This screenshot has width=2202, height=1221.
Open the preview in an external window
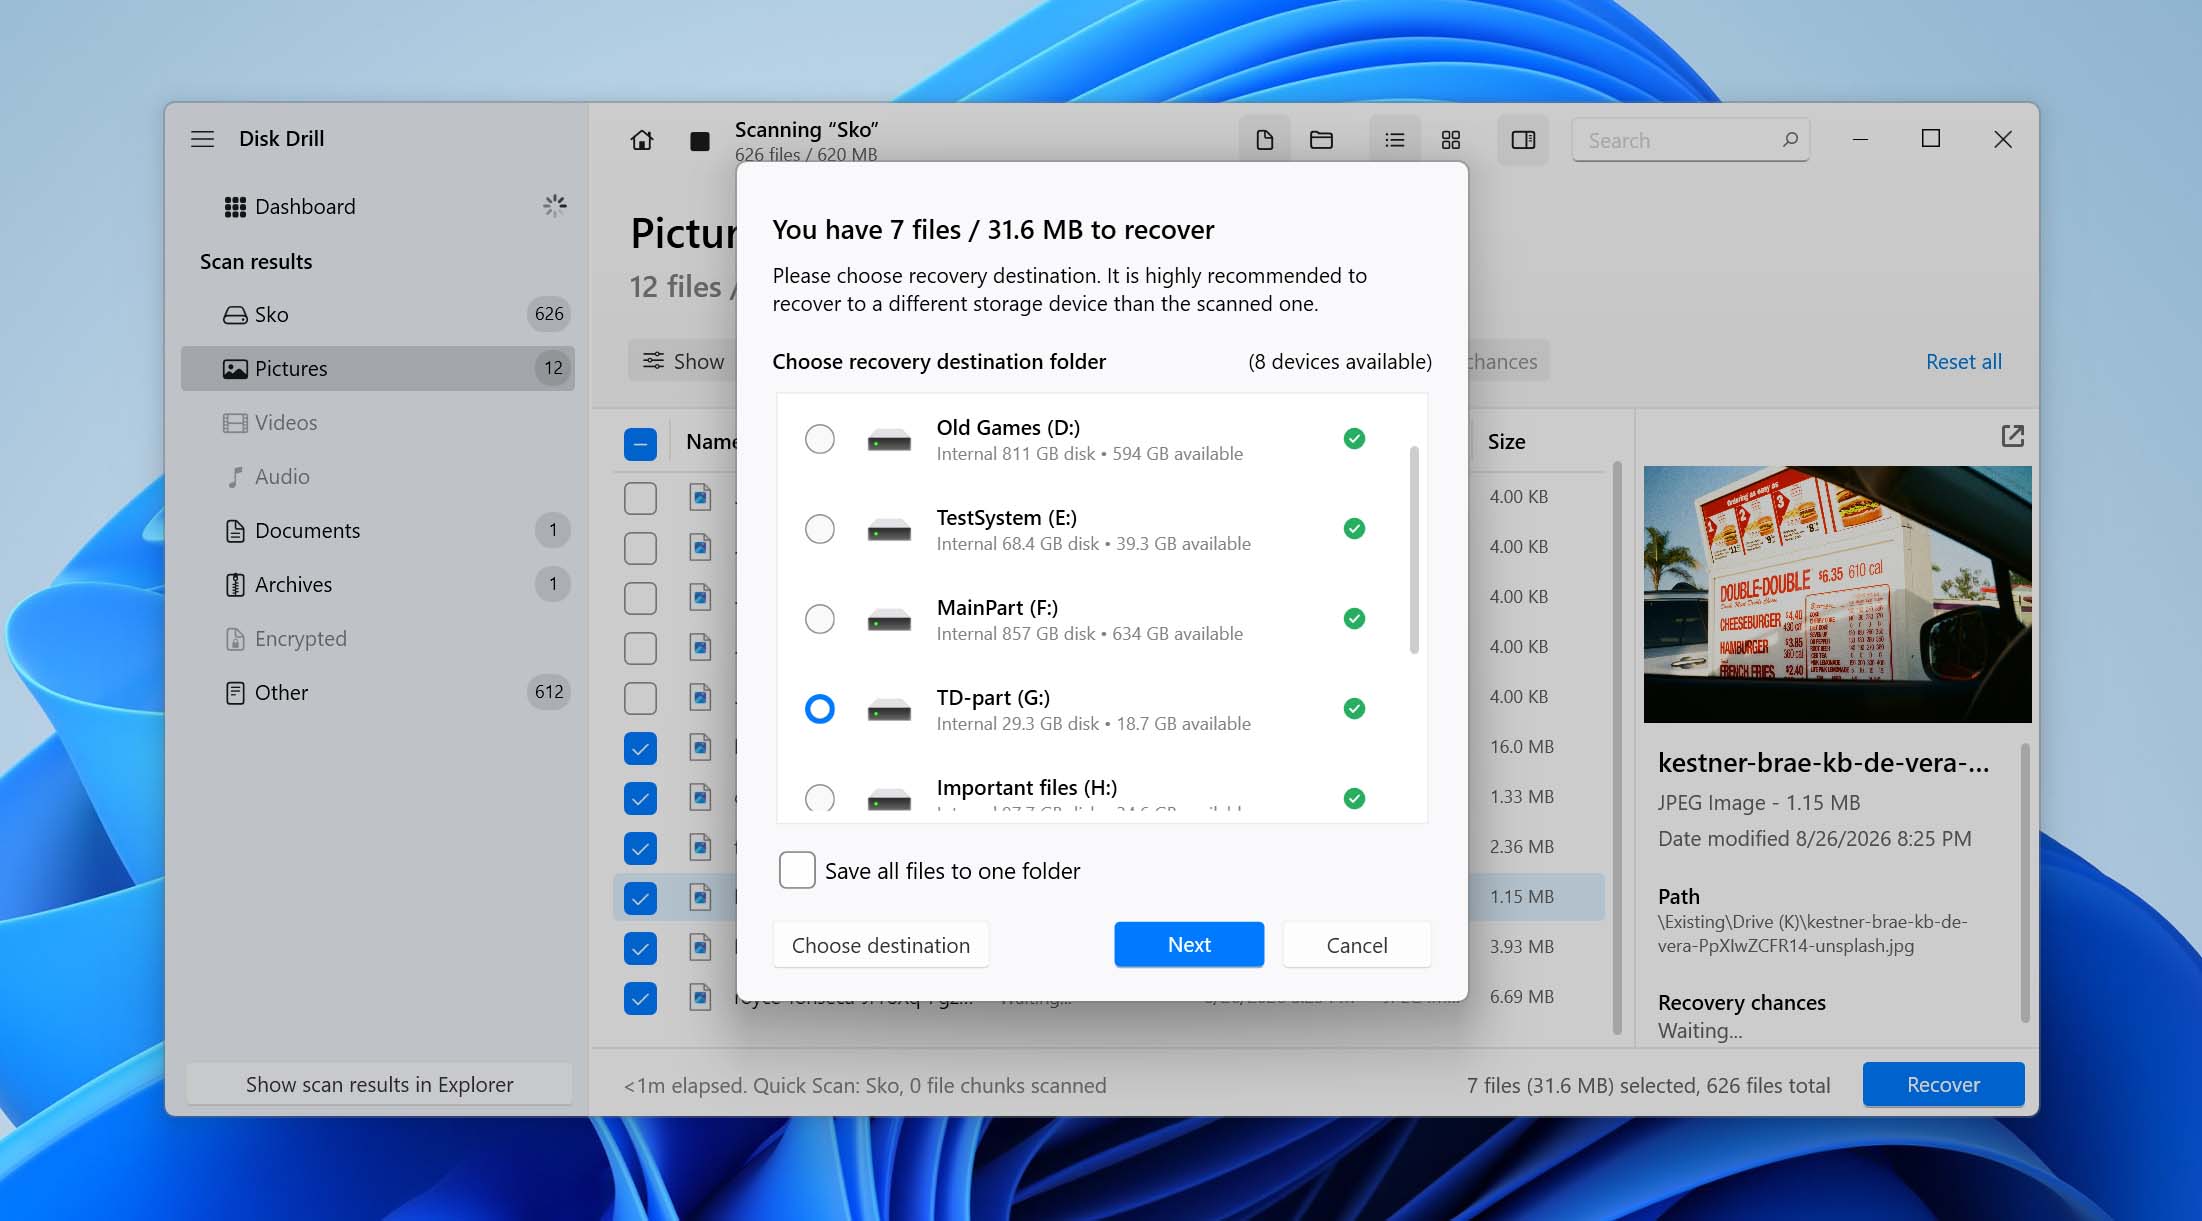point(2012,436)
